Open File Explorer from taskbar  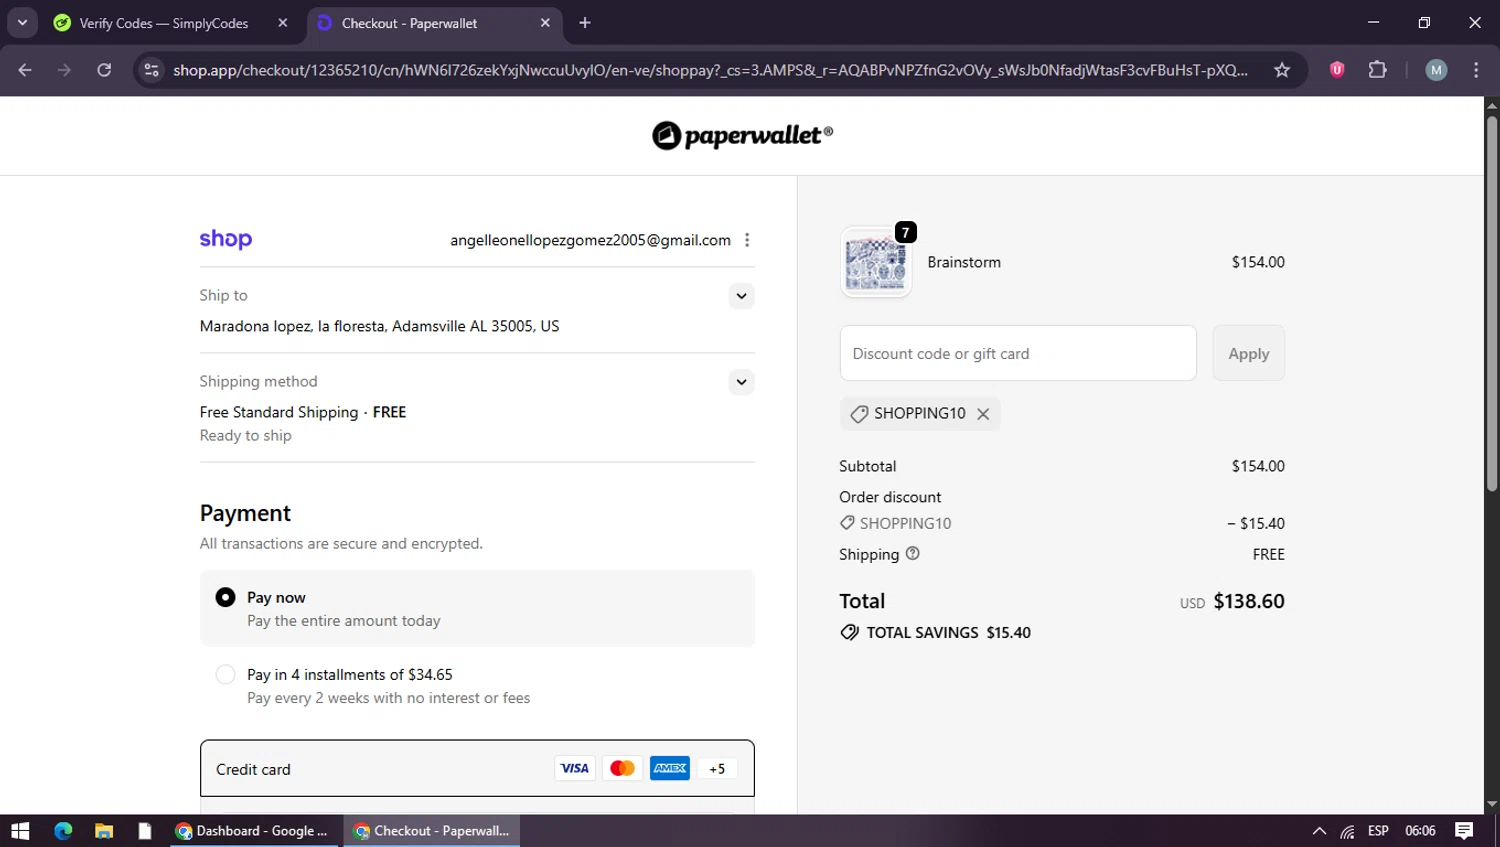click(104, 831)
